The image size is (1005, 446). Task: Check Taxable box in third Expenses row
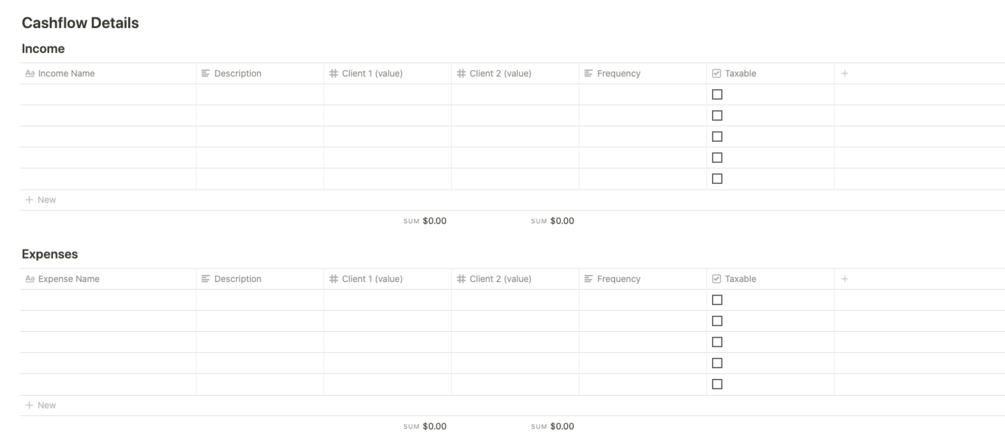(717, 342)
